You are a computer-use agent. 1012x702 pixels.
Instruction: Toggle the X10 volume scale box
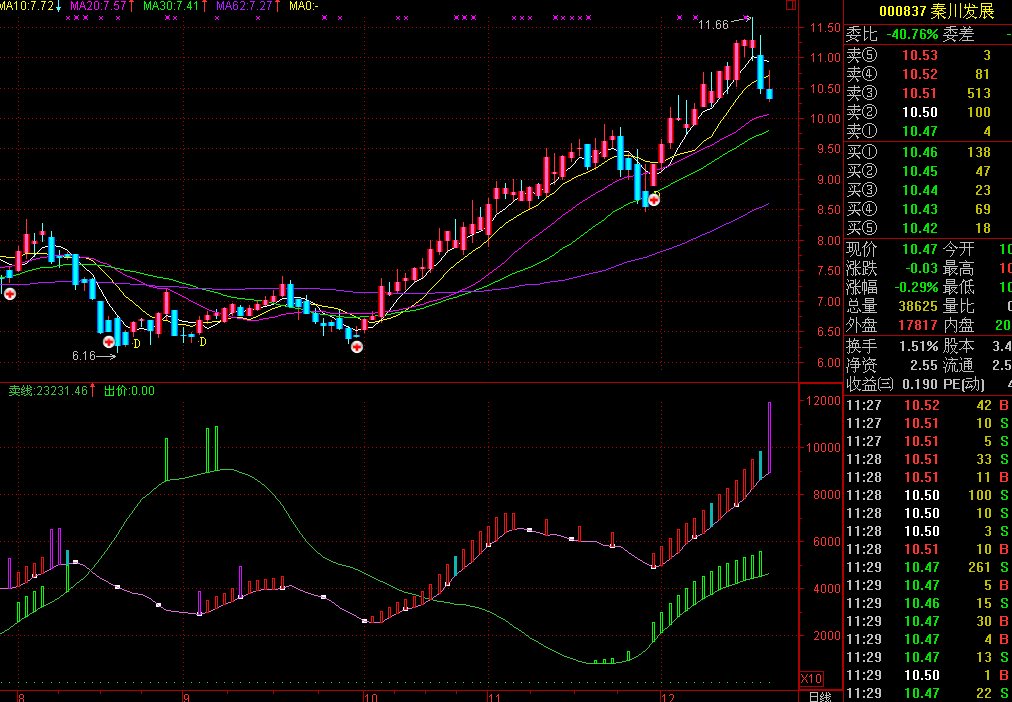coord(810,679)
